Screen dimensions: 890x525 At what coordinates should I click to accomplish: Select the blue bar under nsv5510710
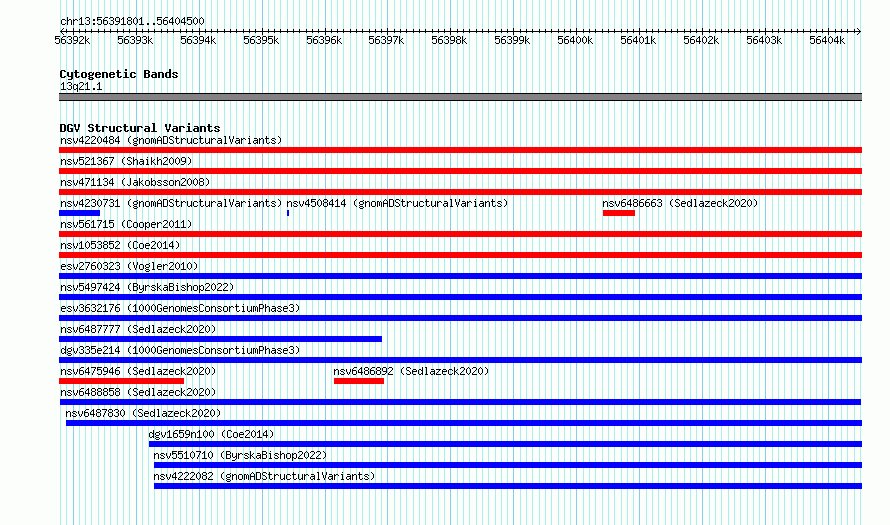[x=508, y=465]
